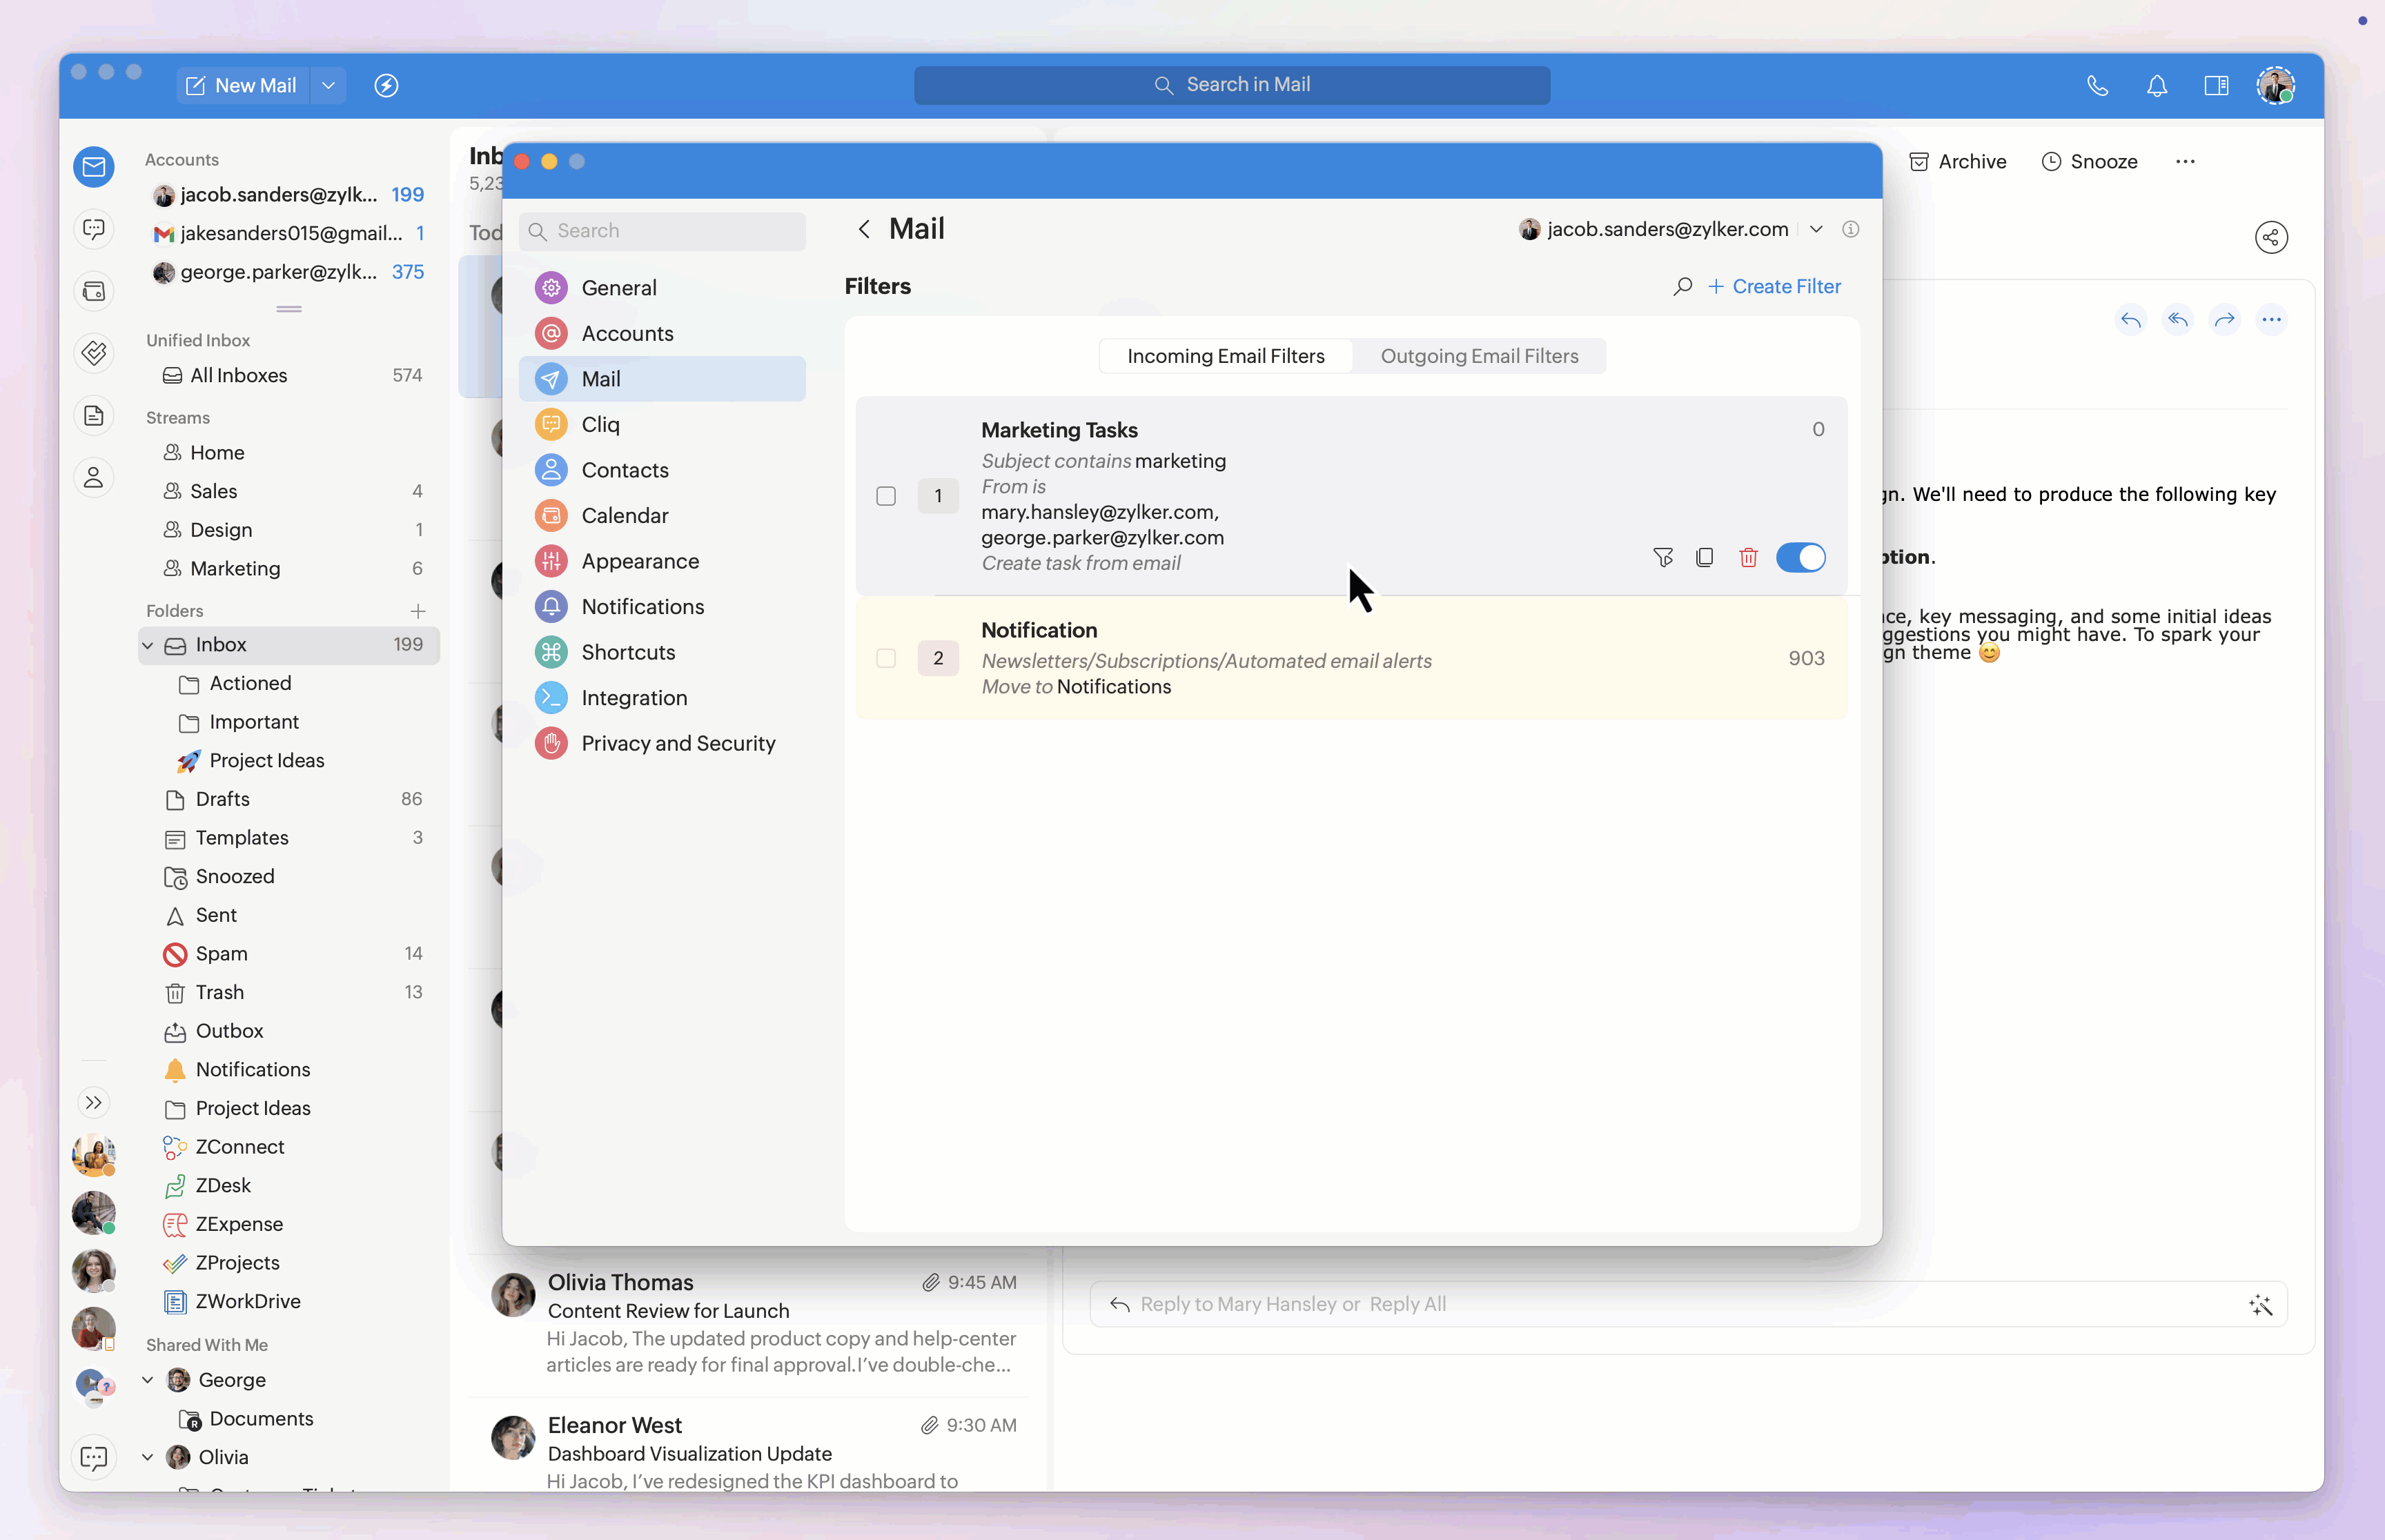Image resolution: width=2385 pixels, height=1540 pixels.
Task: Click the phone call icon in top bar
Action: coord(2097,86)
